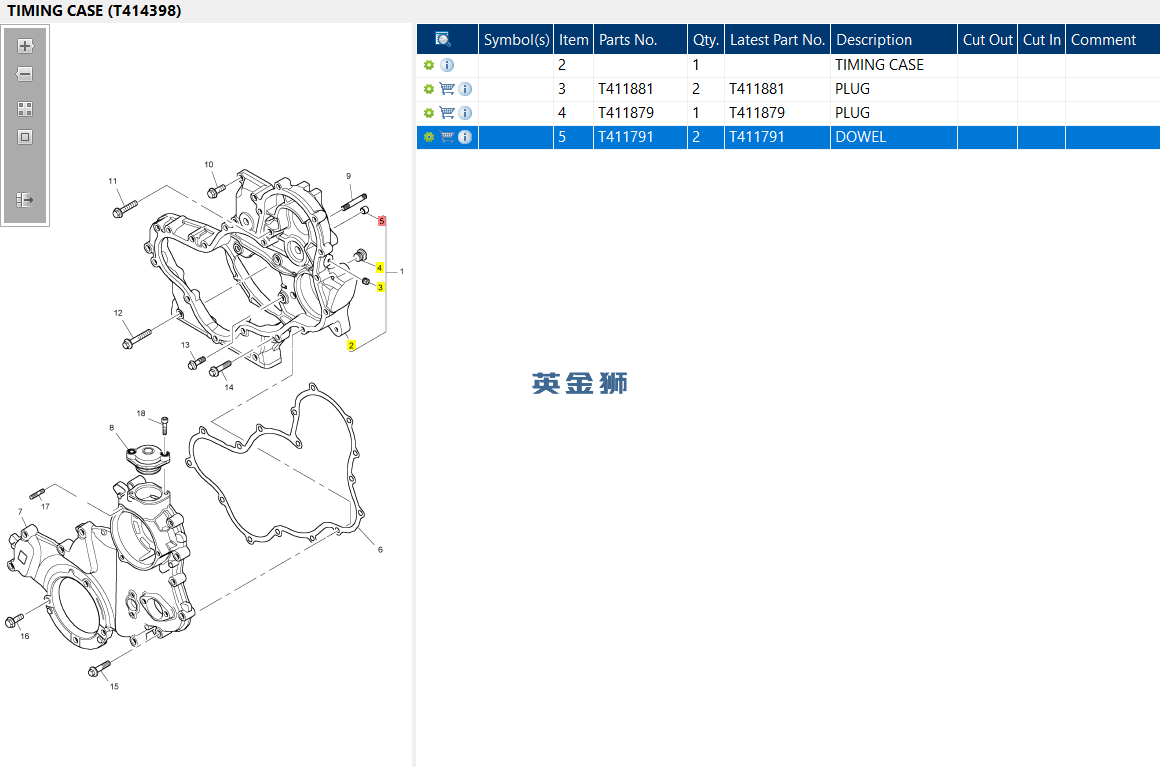Click callout number 9 stud label
Image resolution: width=1160 pixels, height=767 pixels.
(x=348, y=176)
